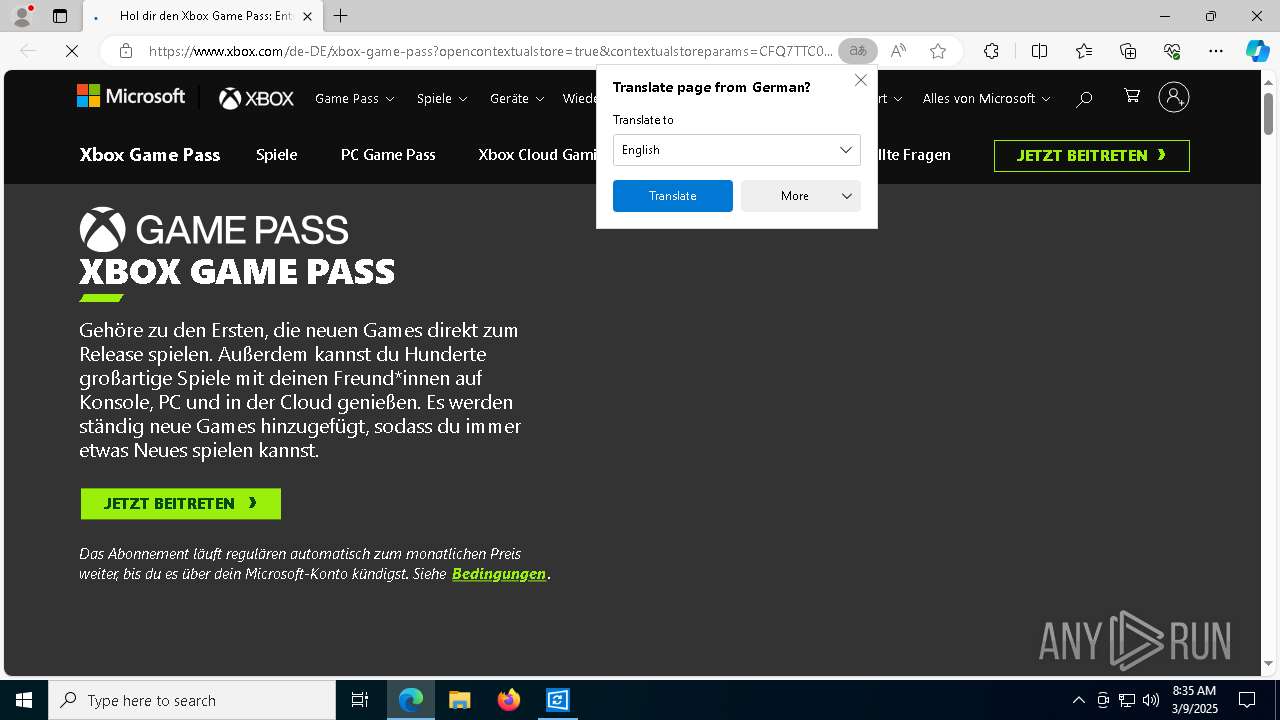This screenshot has height=720, width=1280.
Task: Close the Xbox Game Pass browser tab
Action: click(x=307, y=16)
